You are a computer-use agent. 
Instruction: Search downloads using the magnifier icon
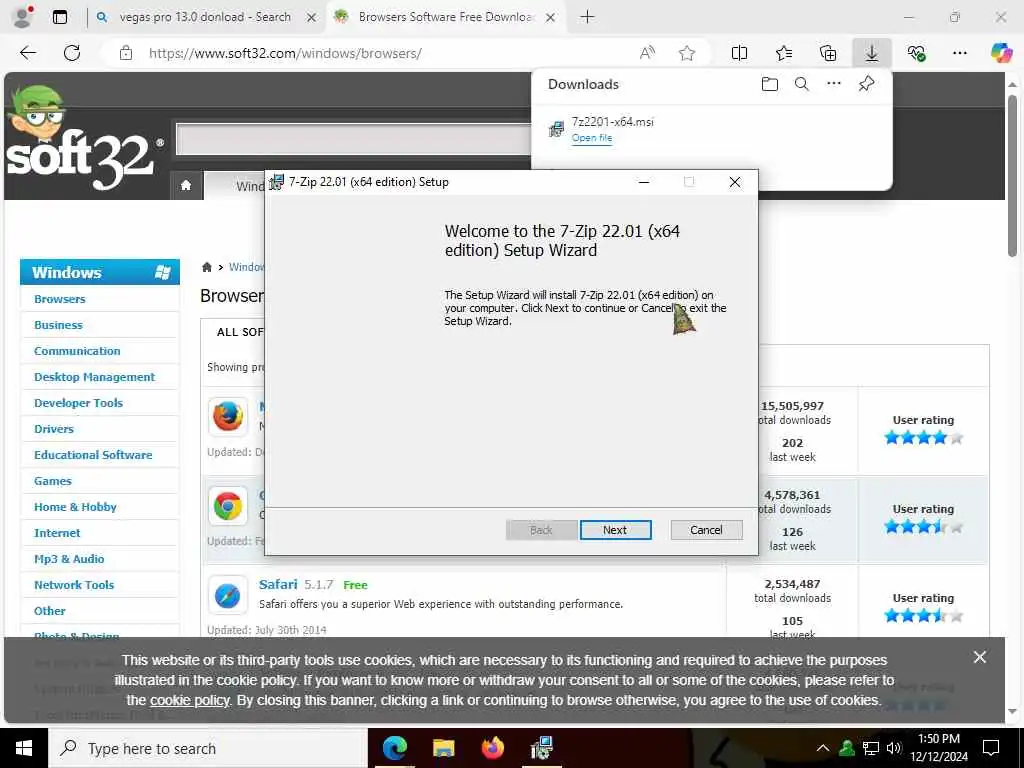[x=801, y=84]
